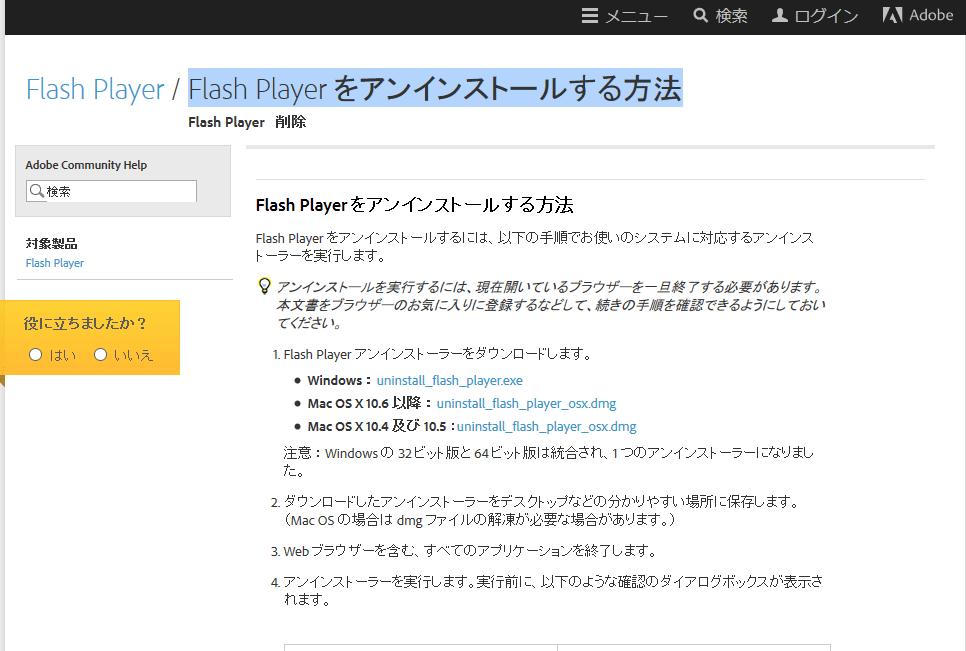Select the いいえ radio button
Viewport: 966px width, 651px height.
point(100,355)
